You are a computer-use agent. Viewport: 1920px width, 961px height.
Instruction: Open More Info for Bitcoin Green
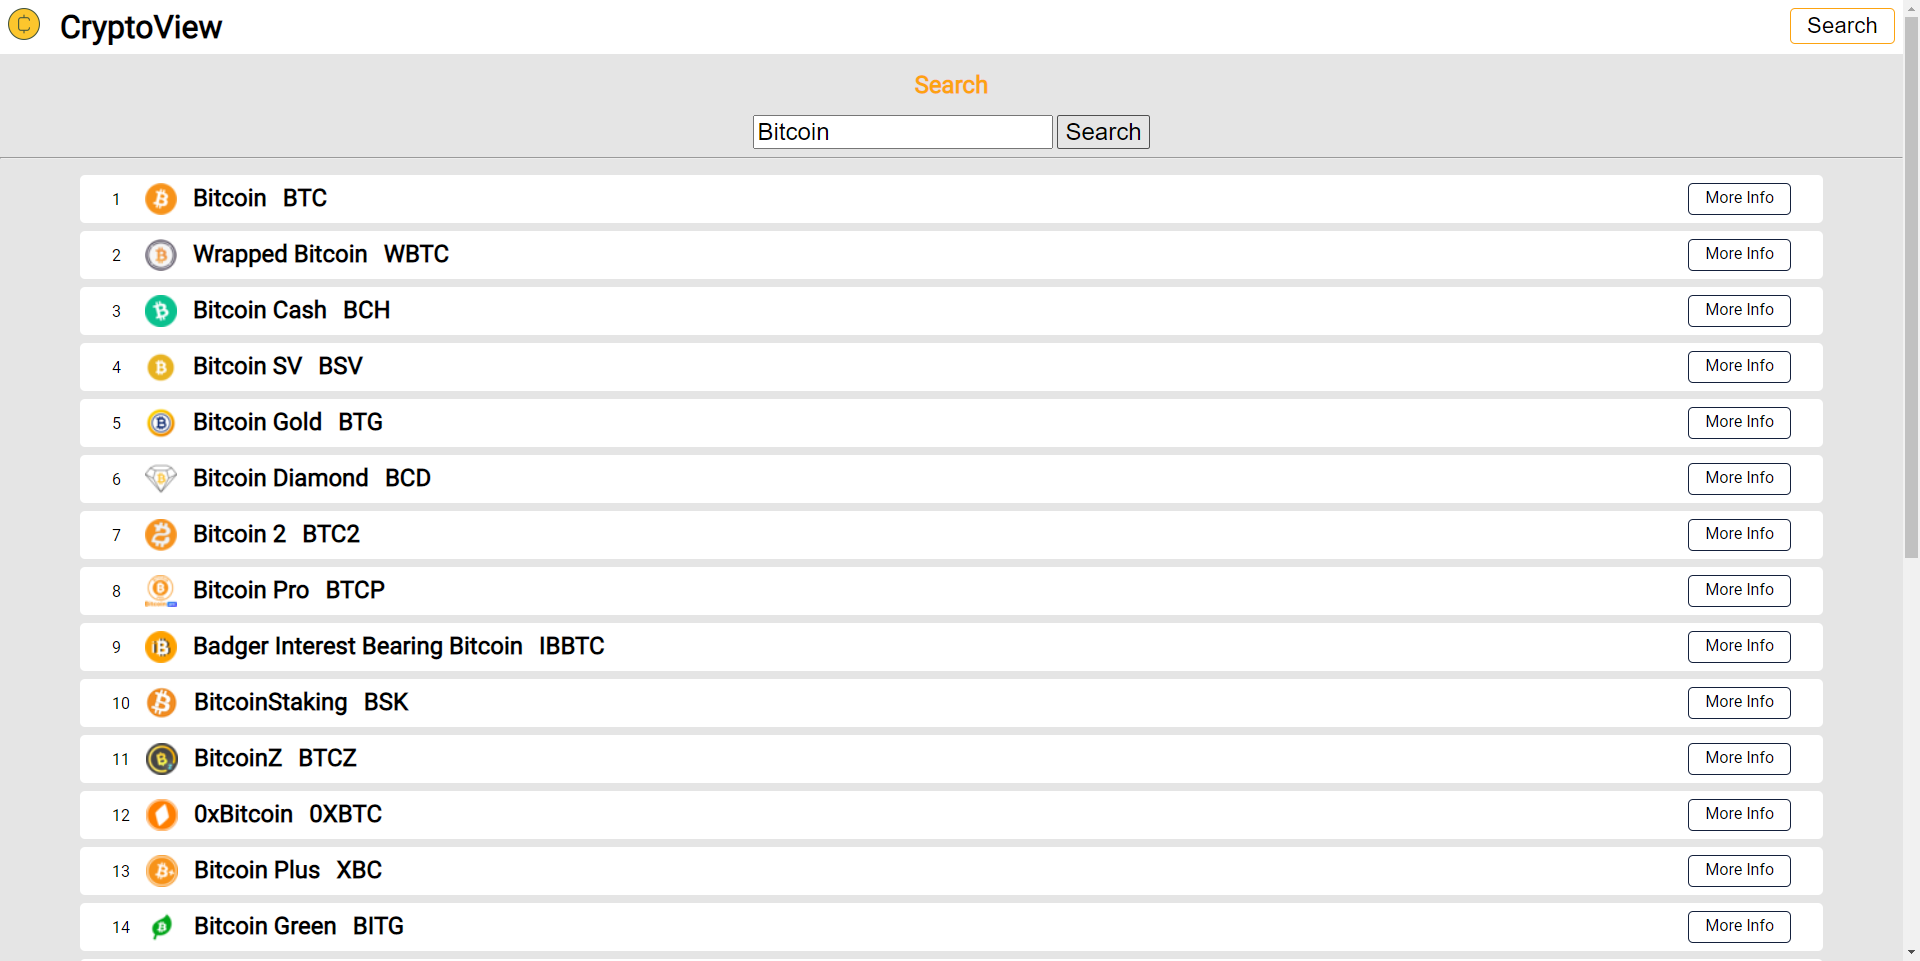(1739, 926)
